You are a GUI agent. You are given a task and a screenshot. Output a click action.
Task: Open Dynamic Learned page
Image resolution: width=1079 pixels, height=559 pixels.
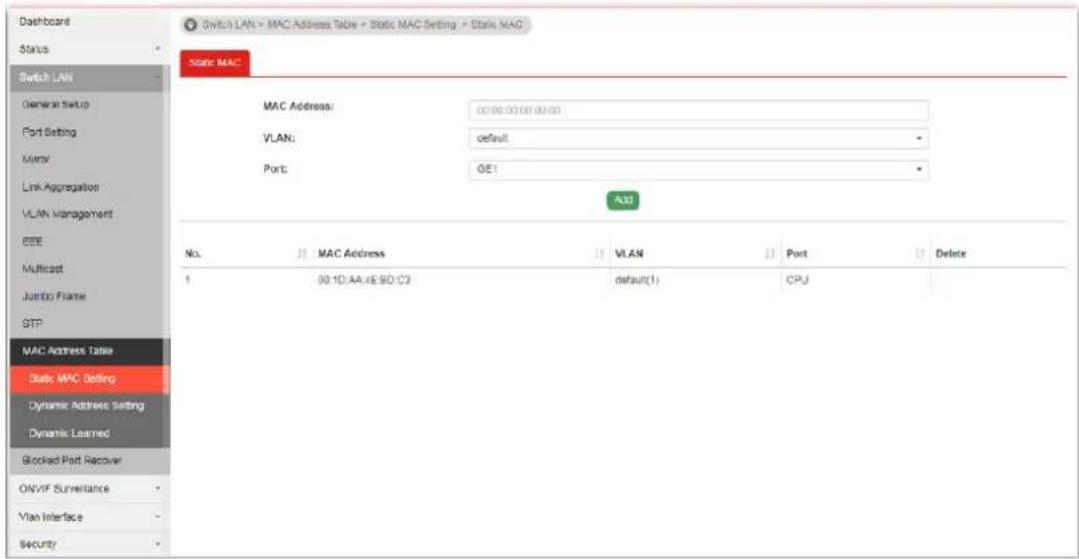point(86,434)
